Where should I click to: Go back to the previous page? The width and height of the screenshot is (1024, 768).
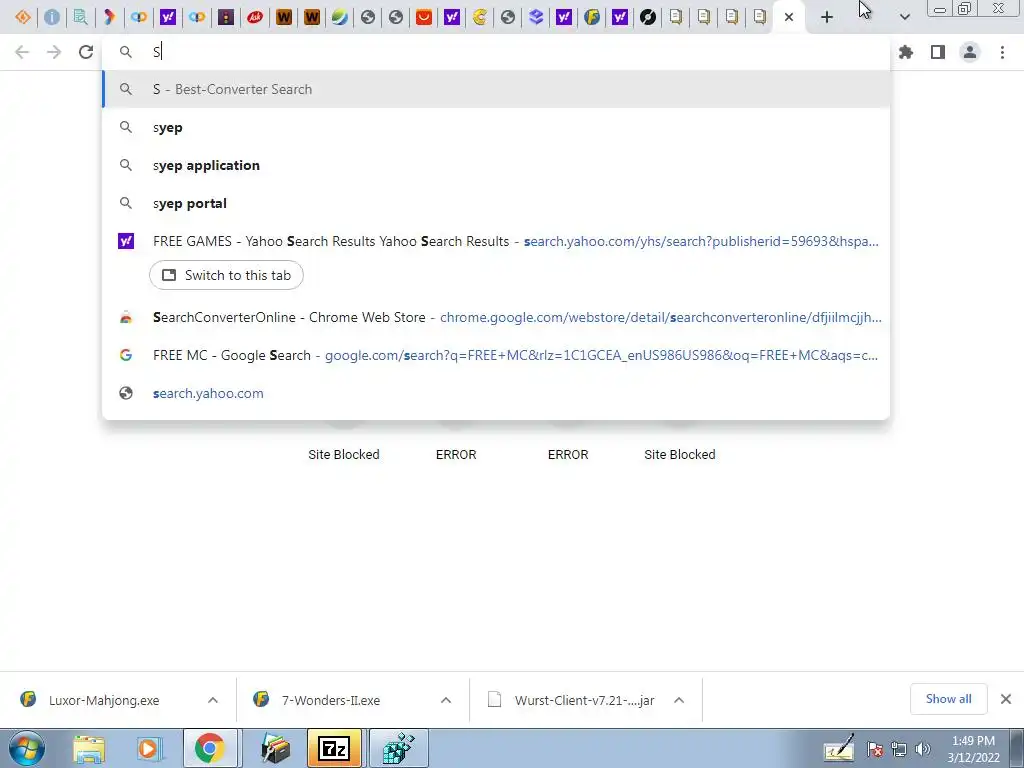pos(22,52)
